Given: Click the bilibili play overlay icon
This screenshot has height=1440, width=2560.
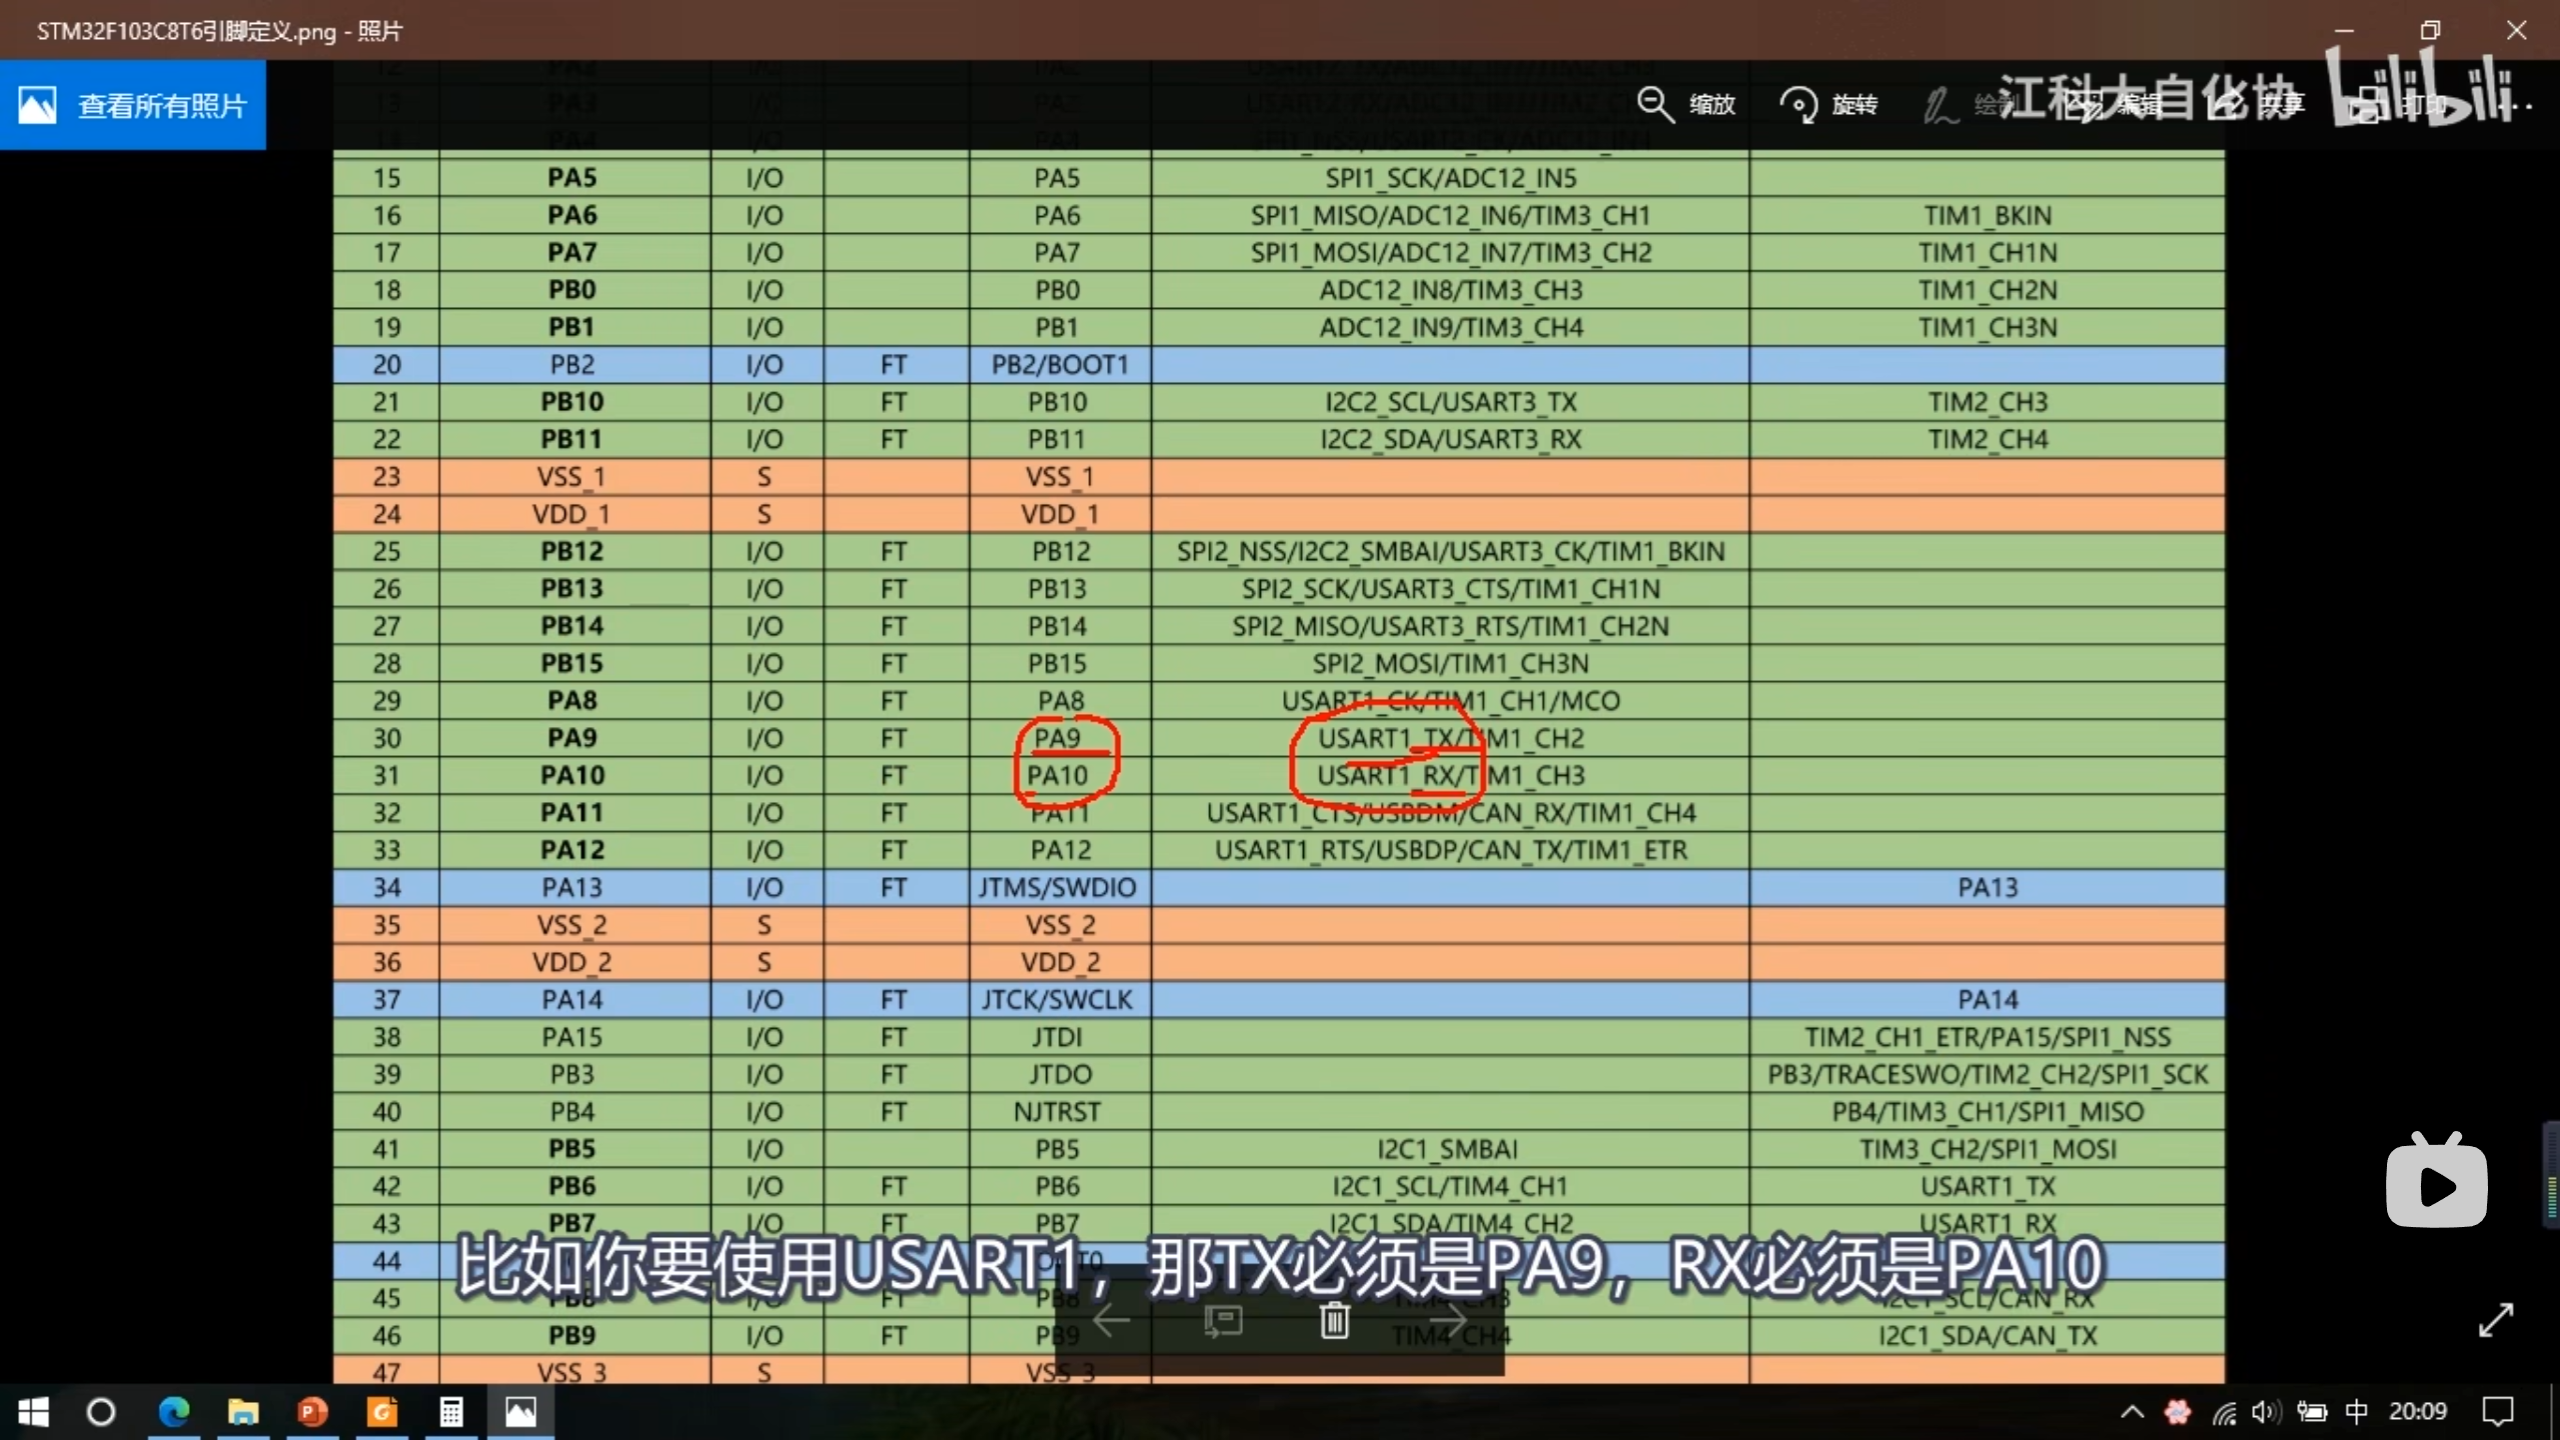Looking at the screenshot, I should [x=2436, y=1185].
